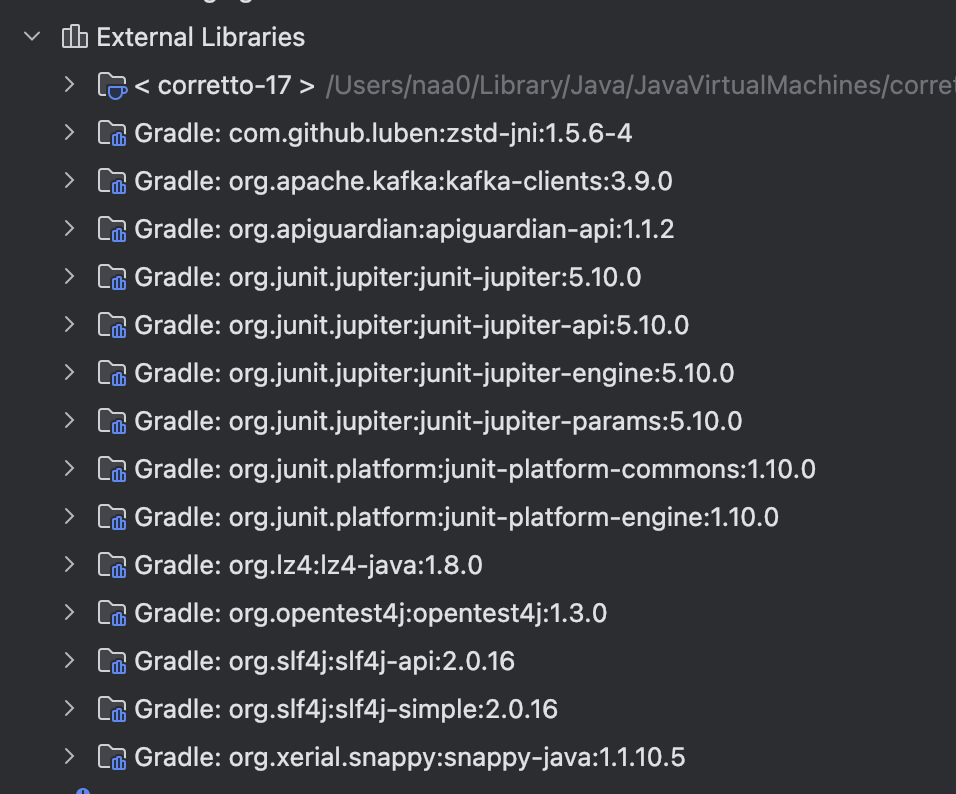Click the slf4j-simple library icon
Viewport: 956px width, 794px height.
click(112, 709)
